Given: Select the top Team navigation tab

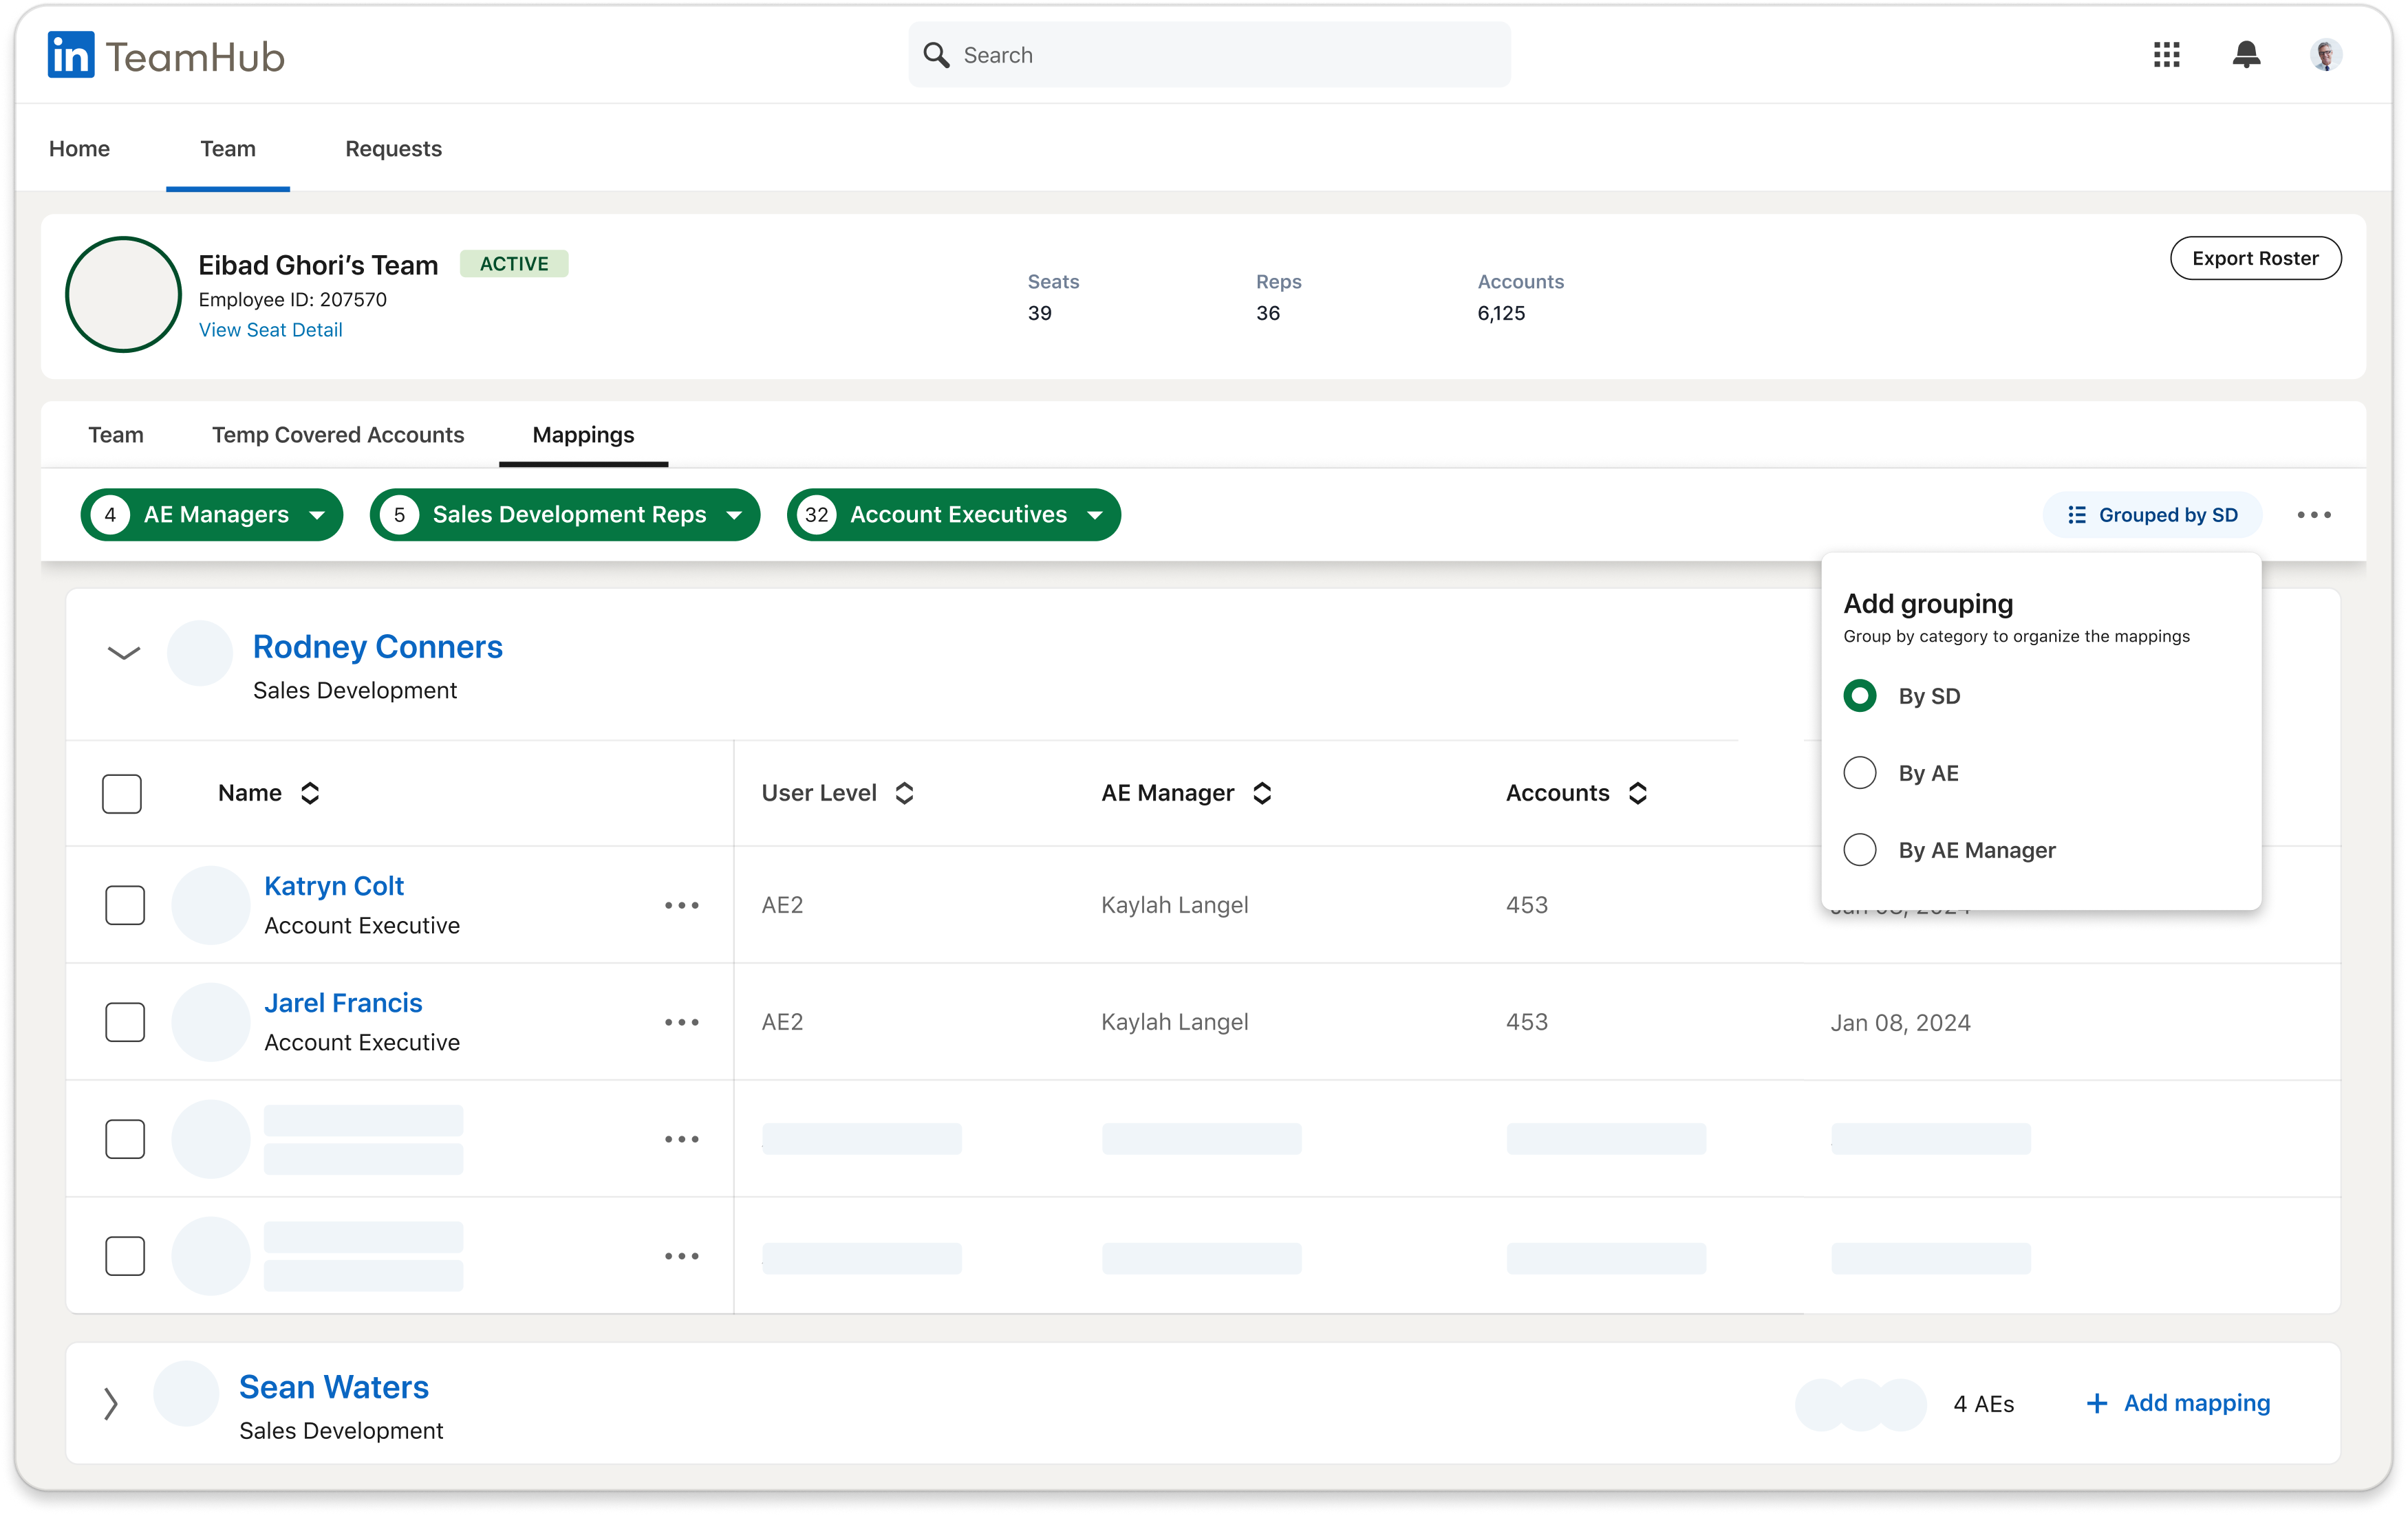Looking at the screenshot, I should tap(228, 149).
